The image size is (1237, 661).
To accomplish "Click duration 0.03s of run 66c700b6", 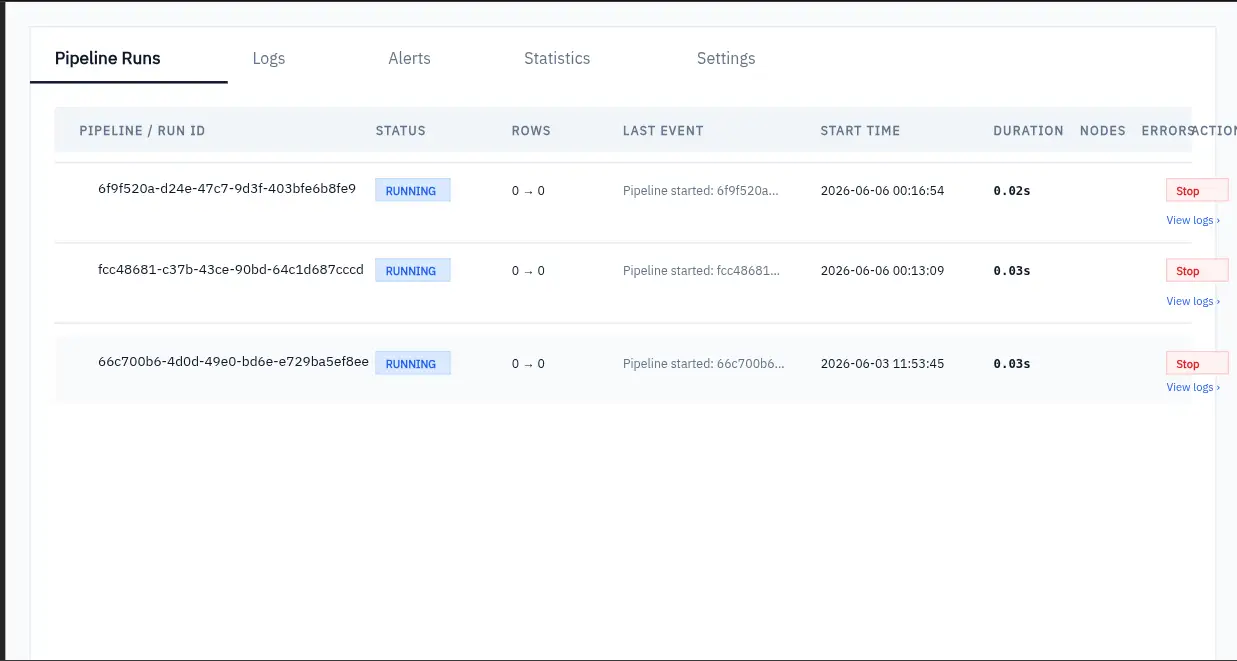I will click(1012, 363).
